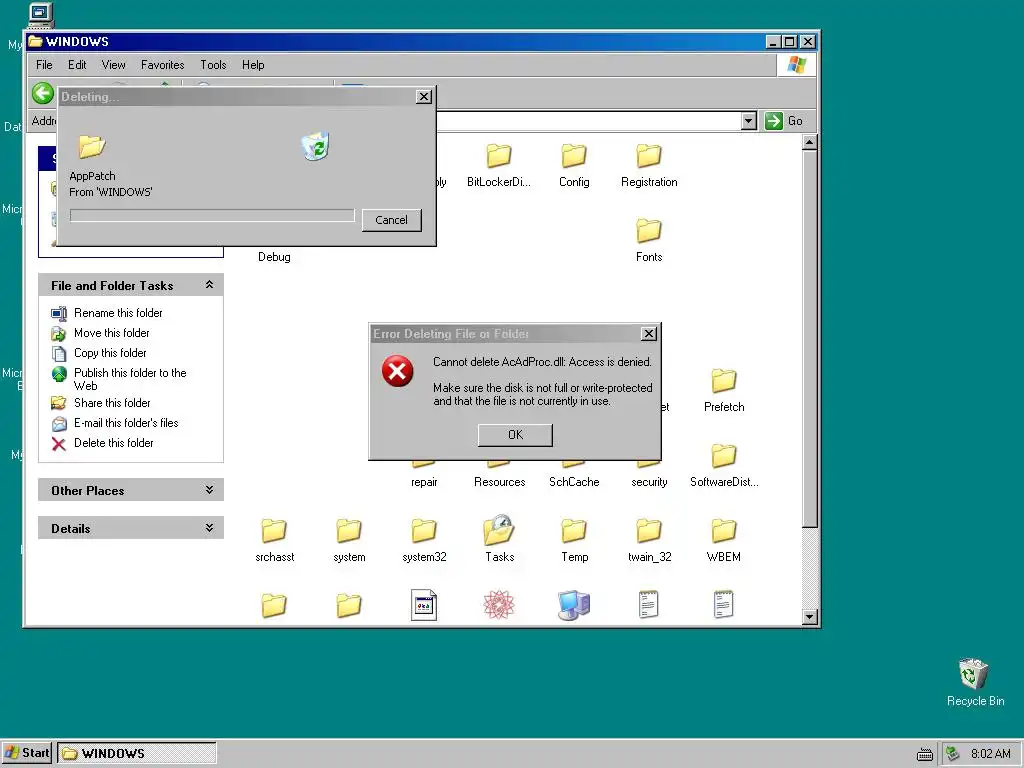Select the system32 folder icon
Viewport: 1024px width, 768px height.
point(424,532)
